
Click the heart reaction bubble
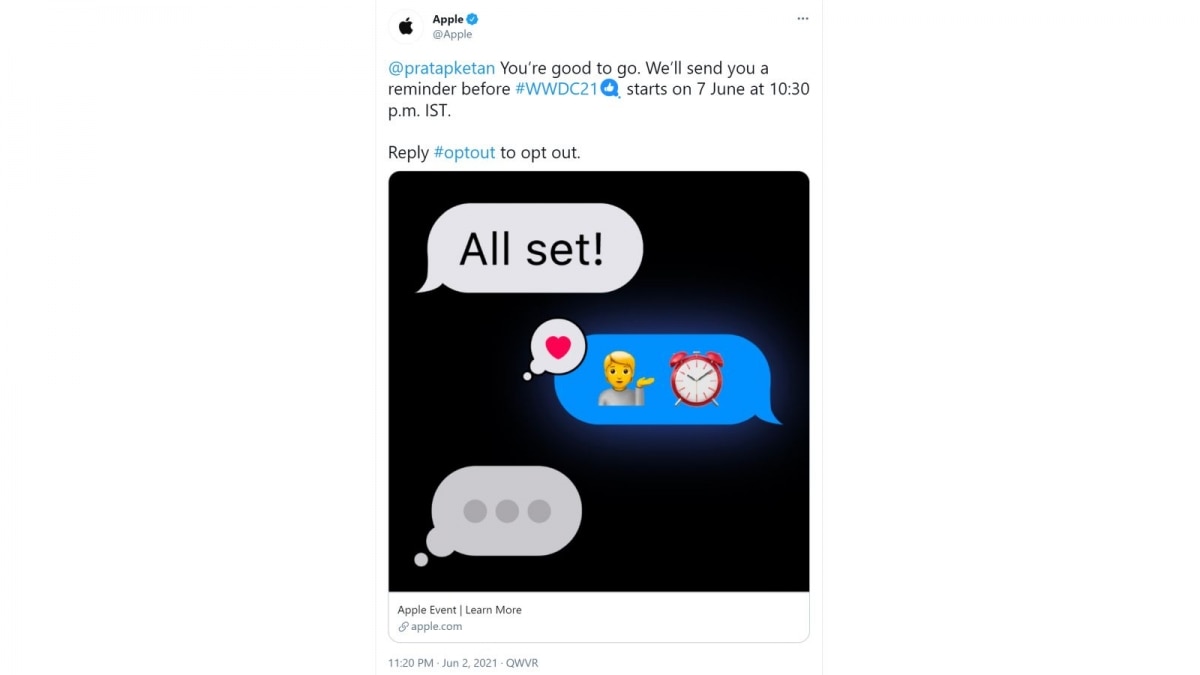pos(558,347)
